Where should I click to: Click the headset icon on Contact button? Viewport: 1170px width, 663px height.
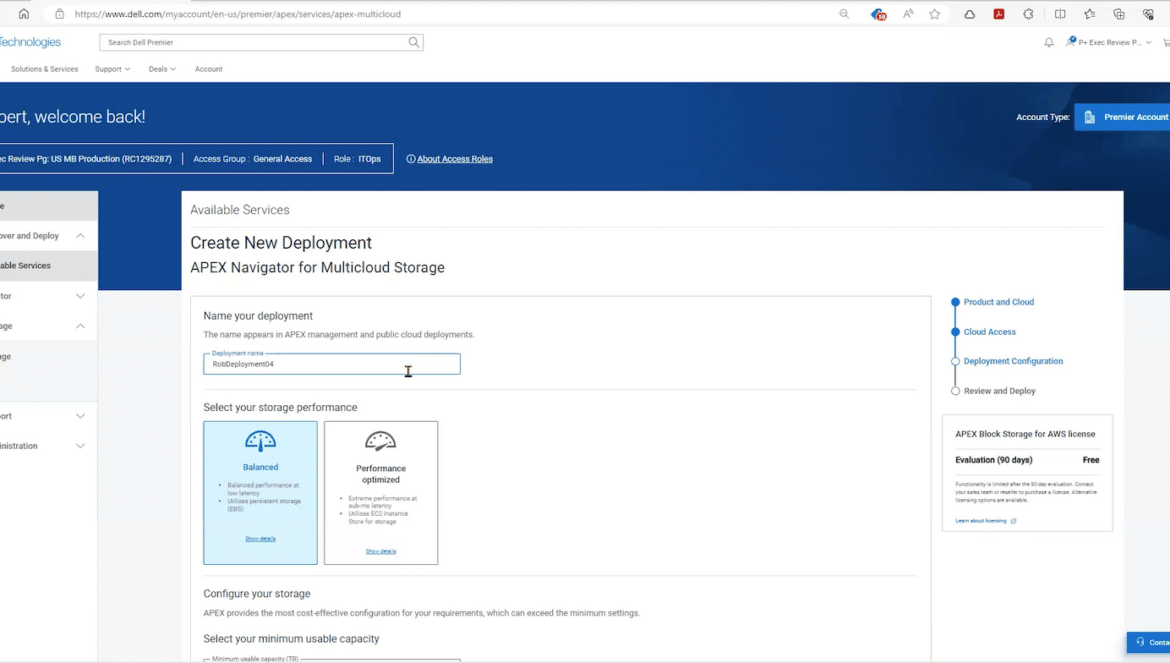1140,642
